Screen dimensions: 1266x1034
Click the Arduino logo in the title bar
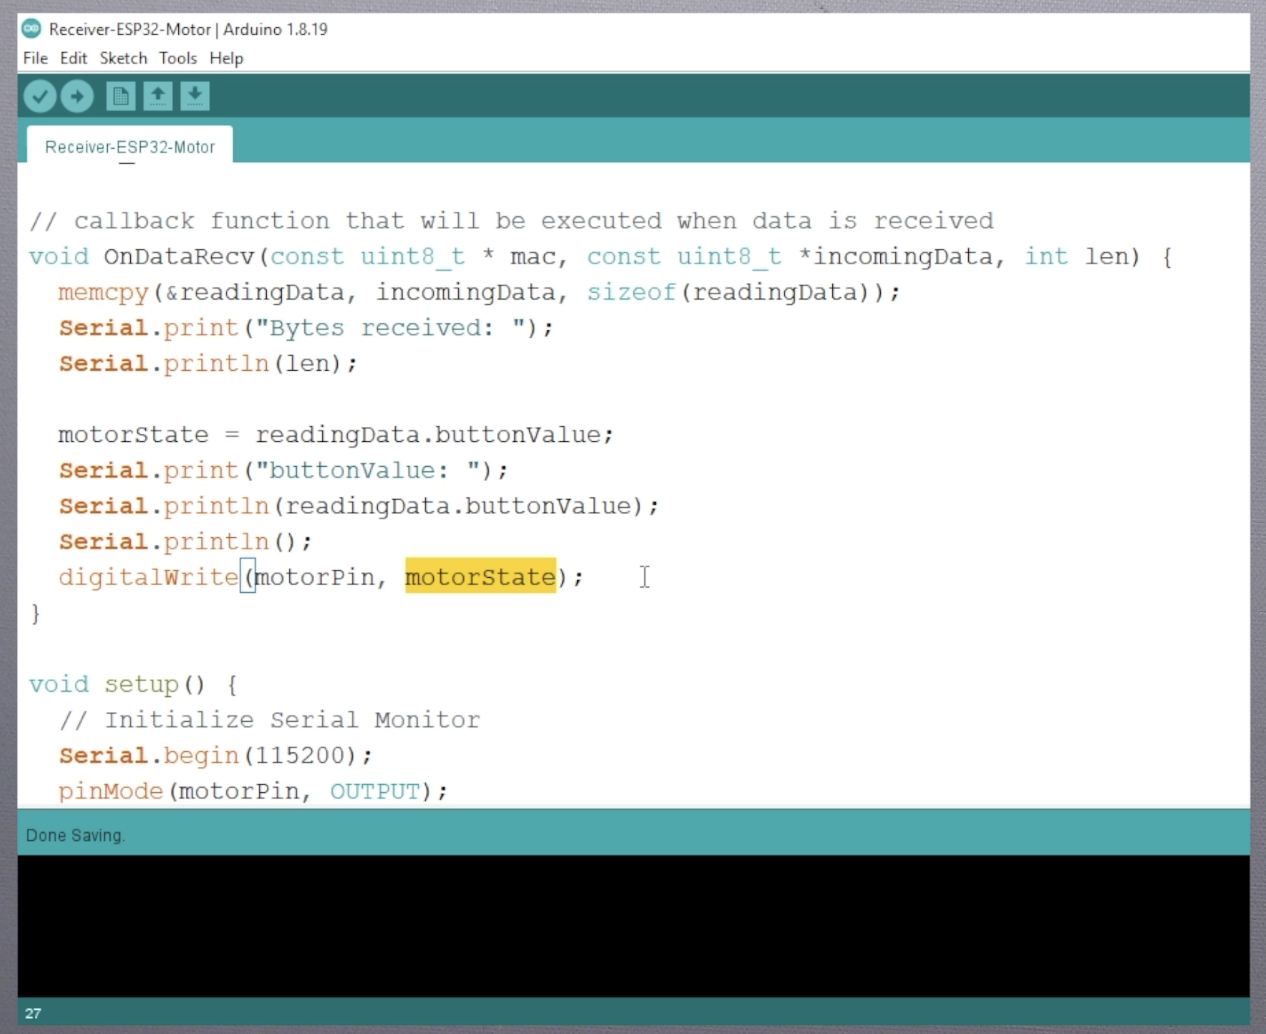pos(31,29)
